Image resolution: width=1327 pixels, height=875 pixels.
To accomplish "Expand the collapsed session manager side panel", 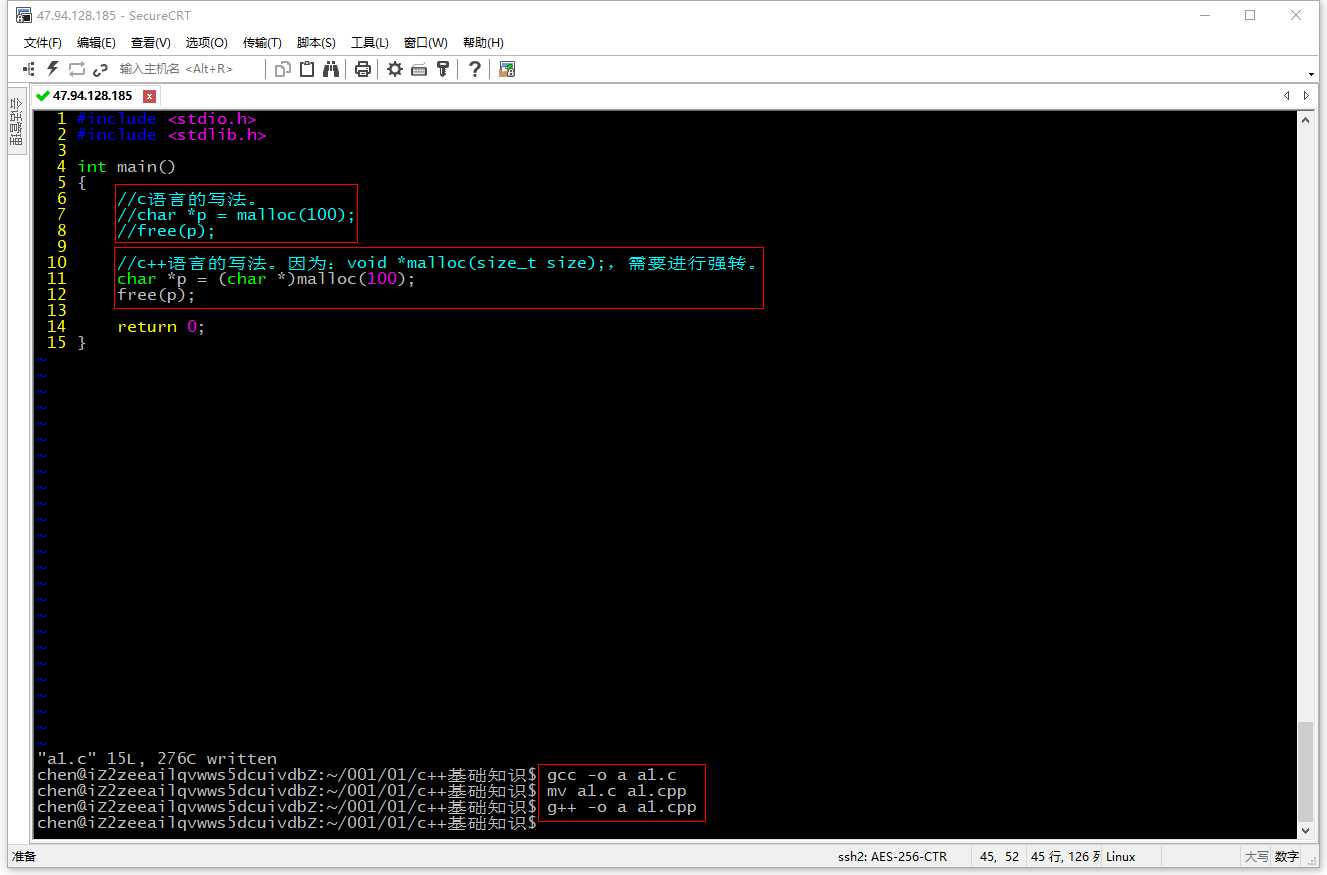I will tap(16, 122).
